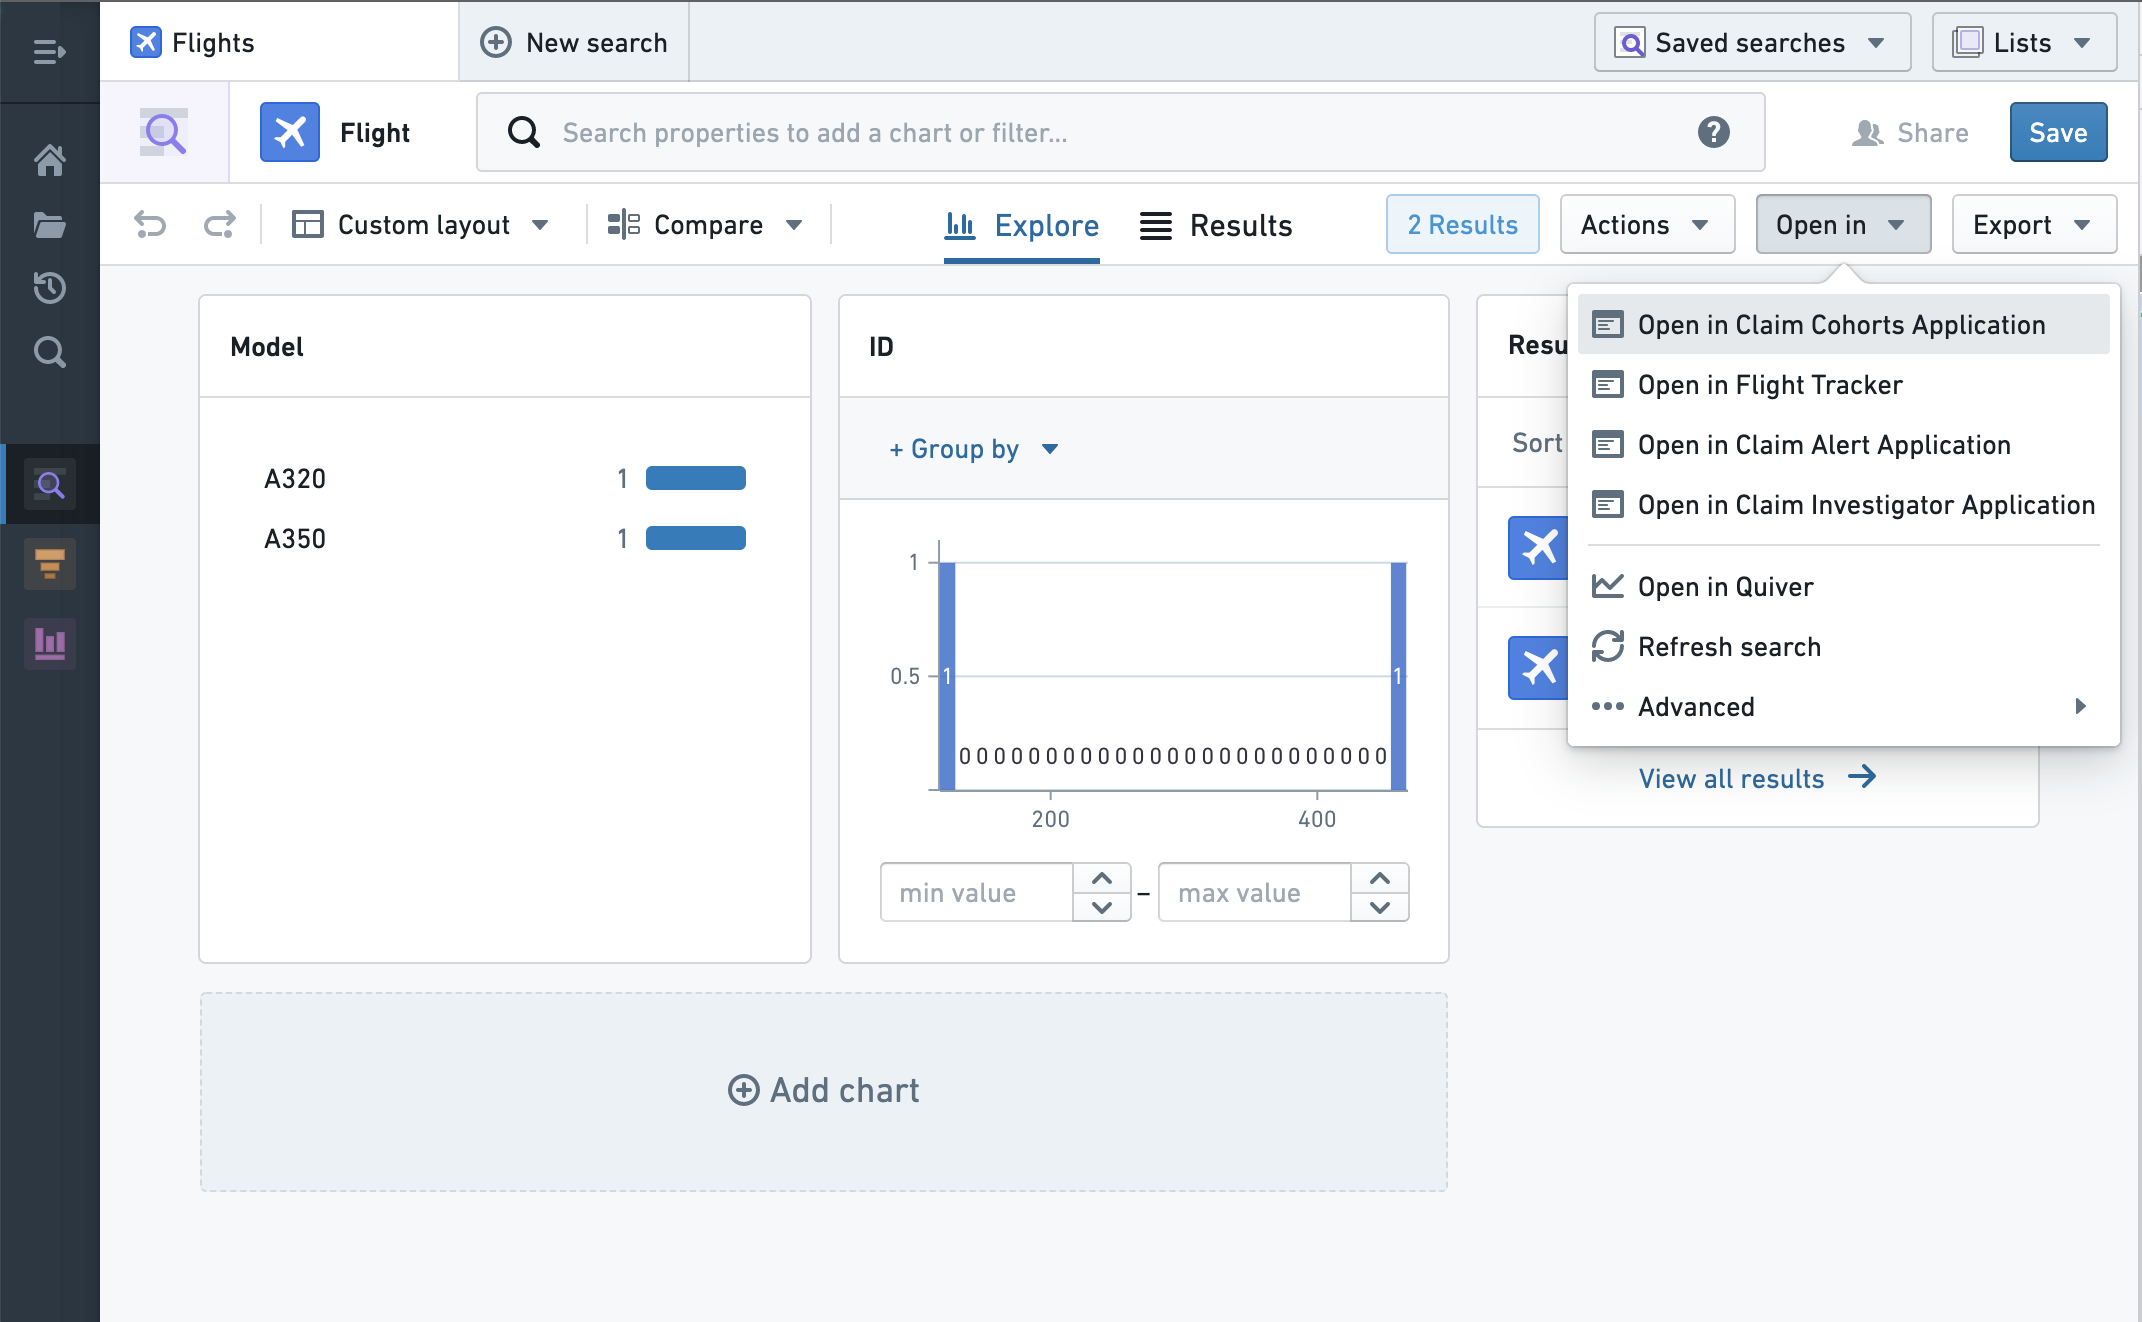This screenshot has width=2142, height=1322.
Task: Open the Home icon in sidebar
Action: (49, 159)
